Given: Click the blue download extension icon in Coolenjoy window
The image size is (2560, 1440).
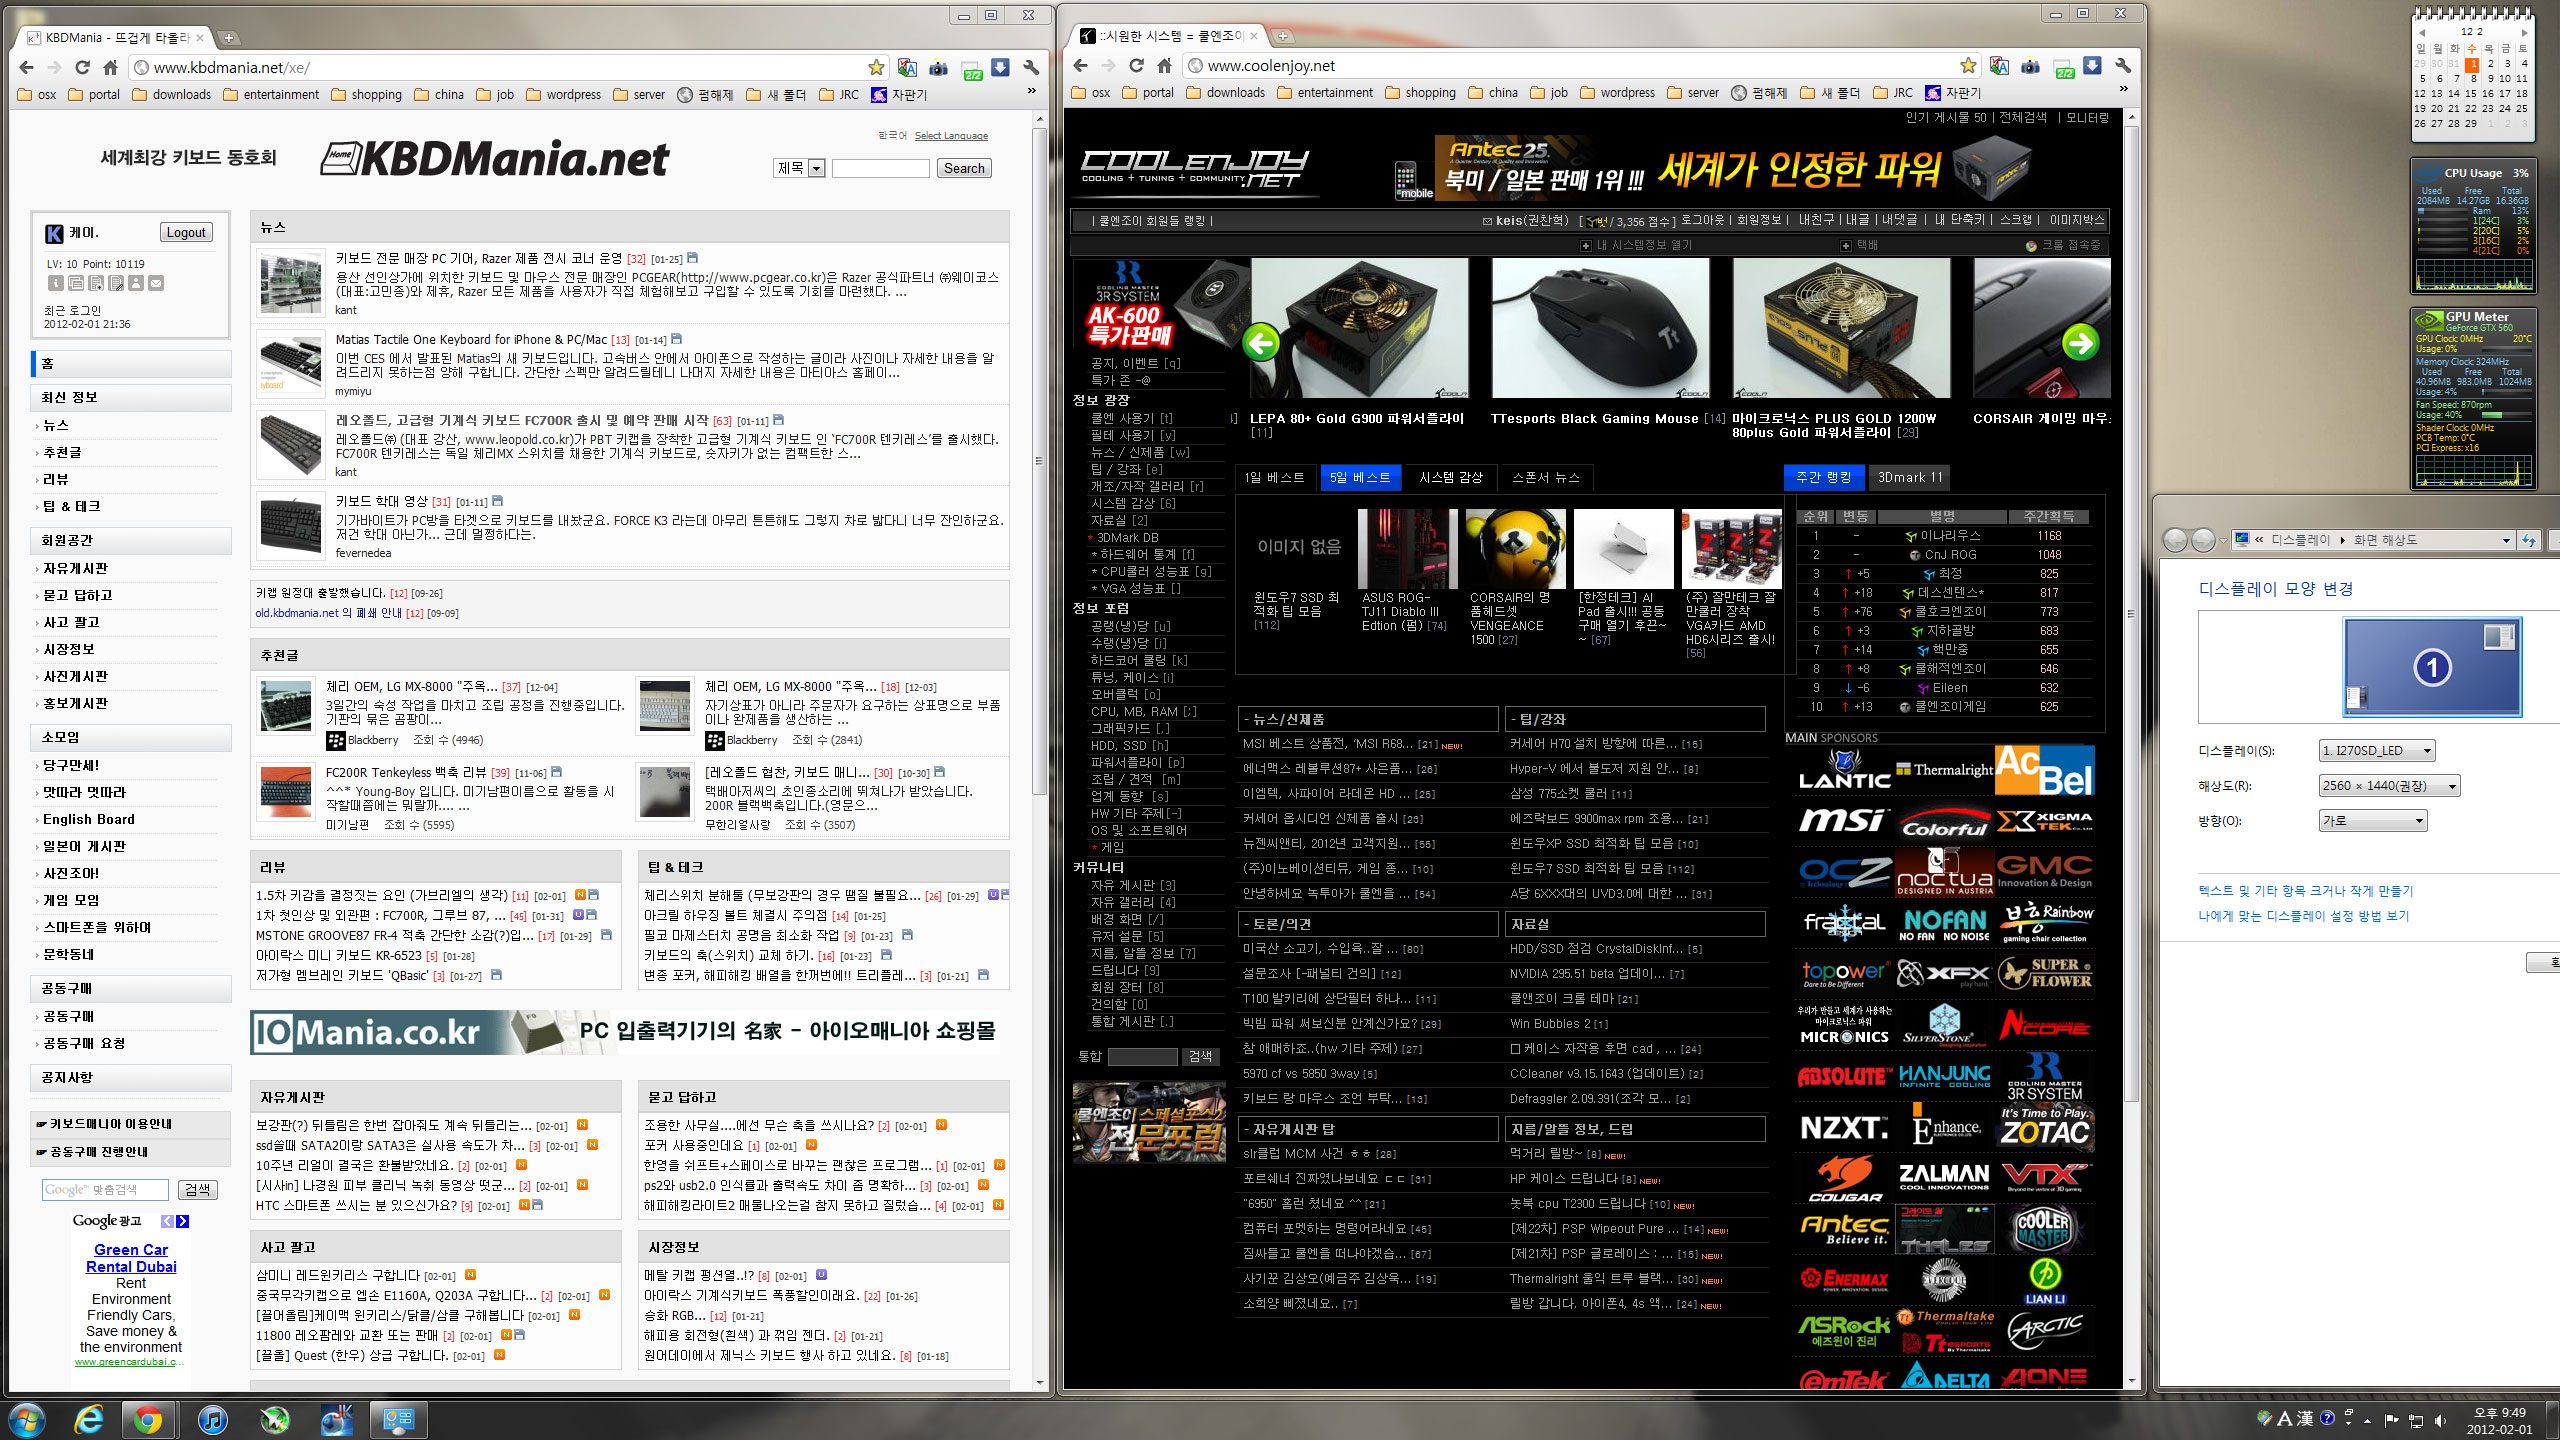Looking at the screenshot, I should click(x=2092, y=66).
